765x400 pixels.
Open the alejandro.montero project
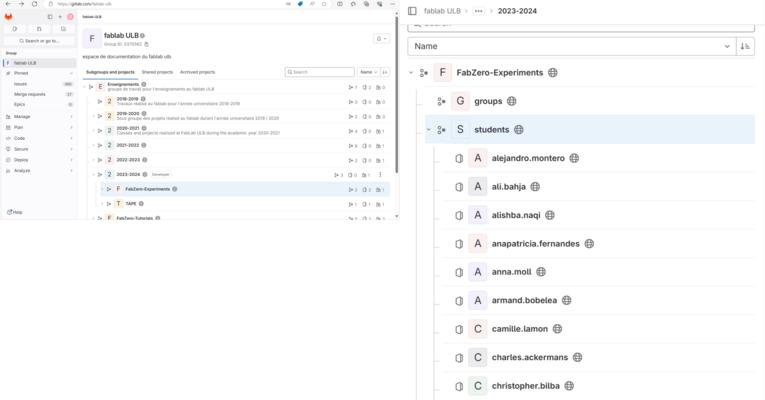[528, 158]
